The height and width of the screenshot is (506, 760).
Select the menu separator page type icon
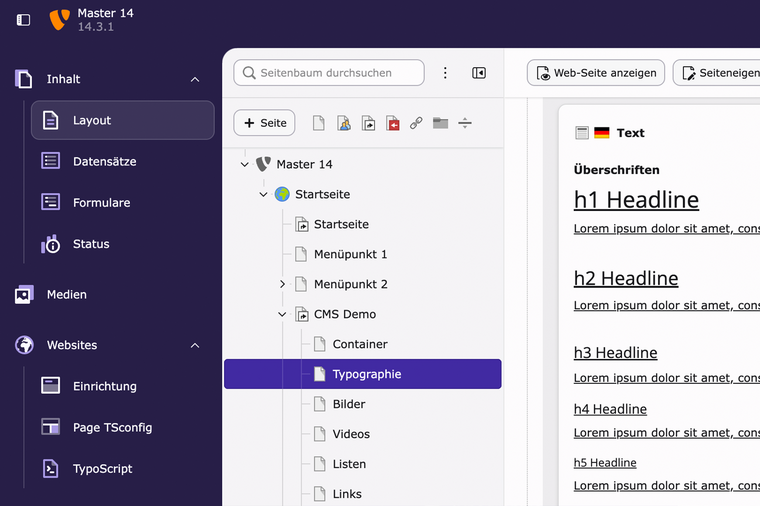click(x=465, y=123)
